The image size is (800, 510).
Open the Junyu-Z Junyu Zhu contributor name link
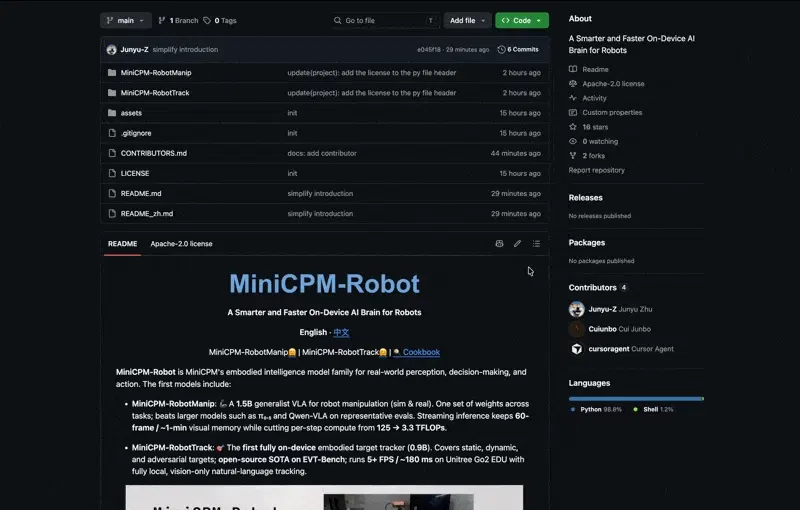click(x=620, y=309)
